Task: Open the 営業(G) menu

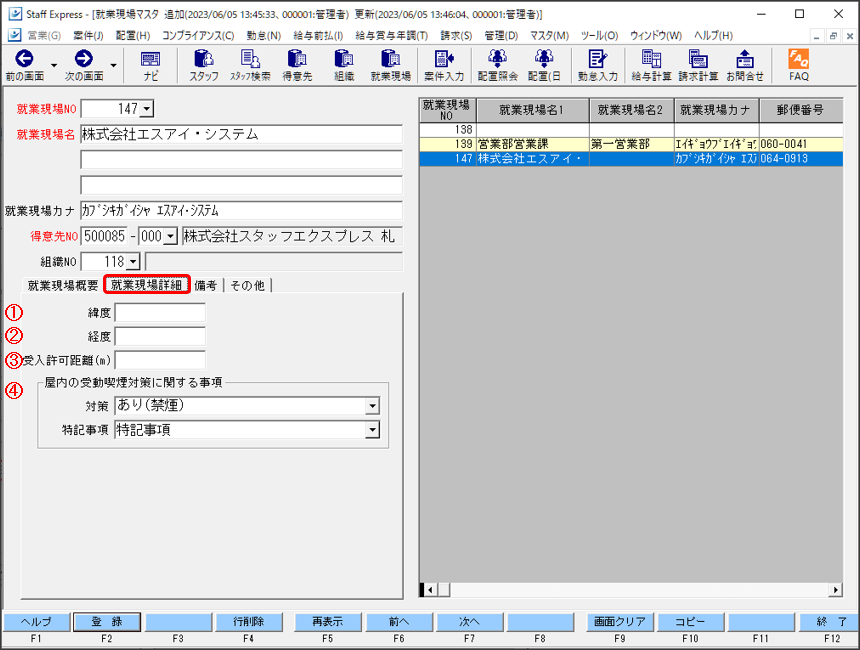Action: tap(44, 36)
